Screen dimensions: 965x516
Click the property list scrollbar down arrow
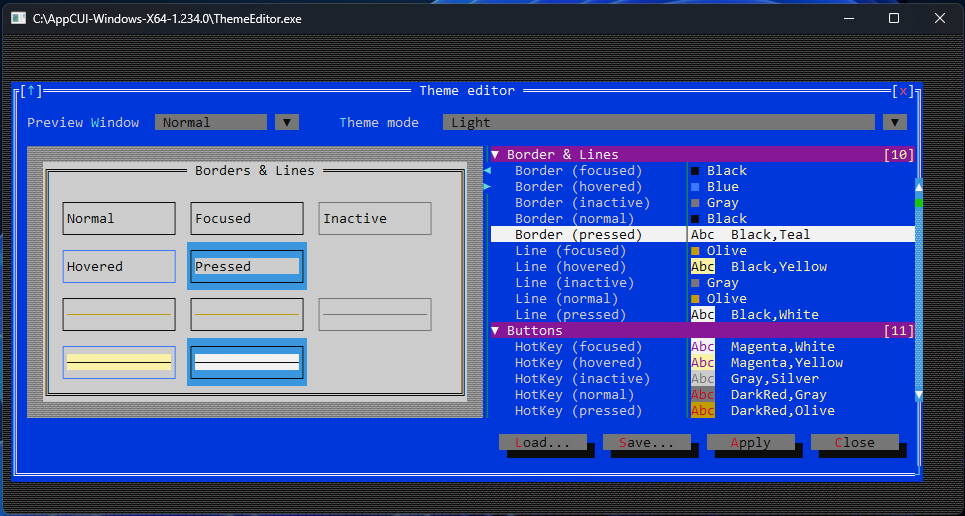pos(919,395)
